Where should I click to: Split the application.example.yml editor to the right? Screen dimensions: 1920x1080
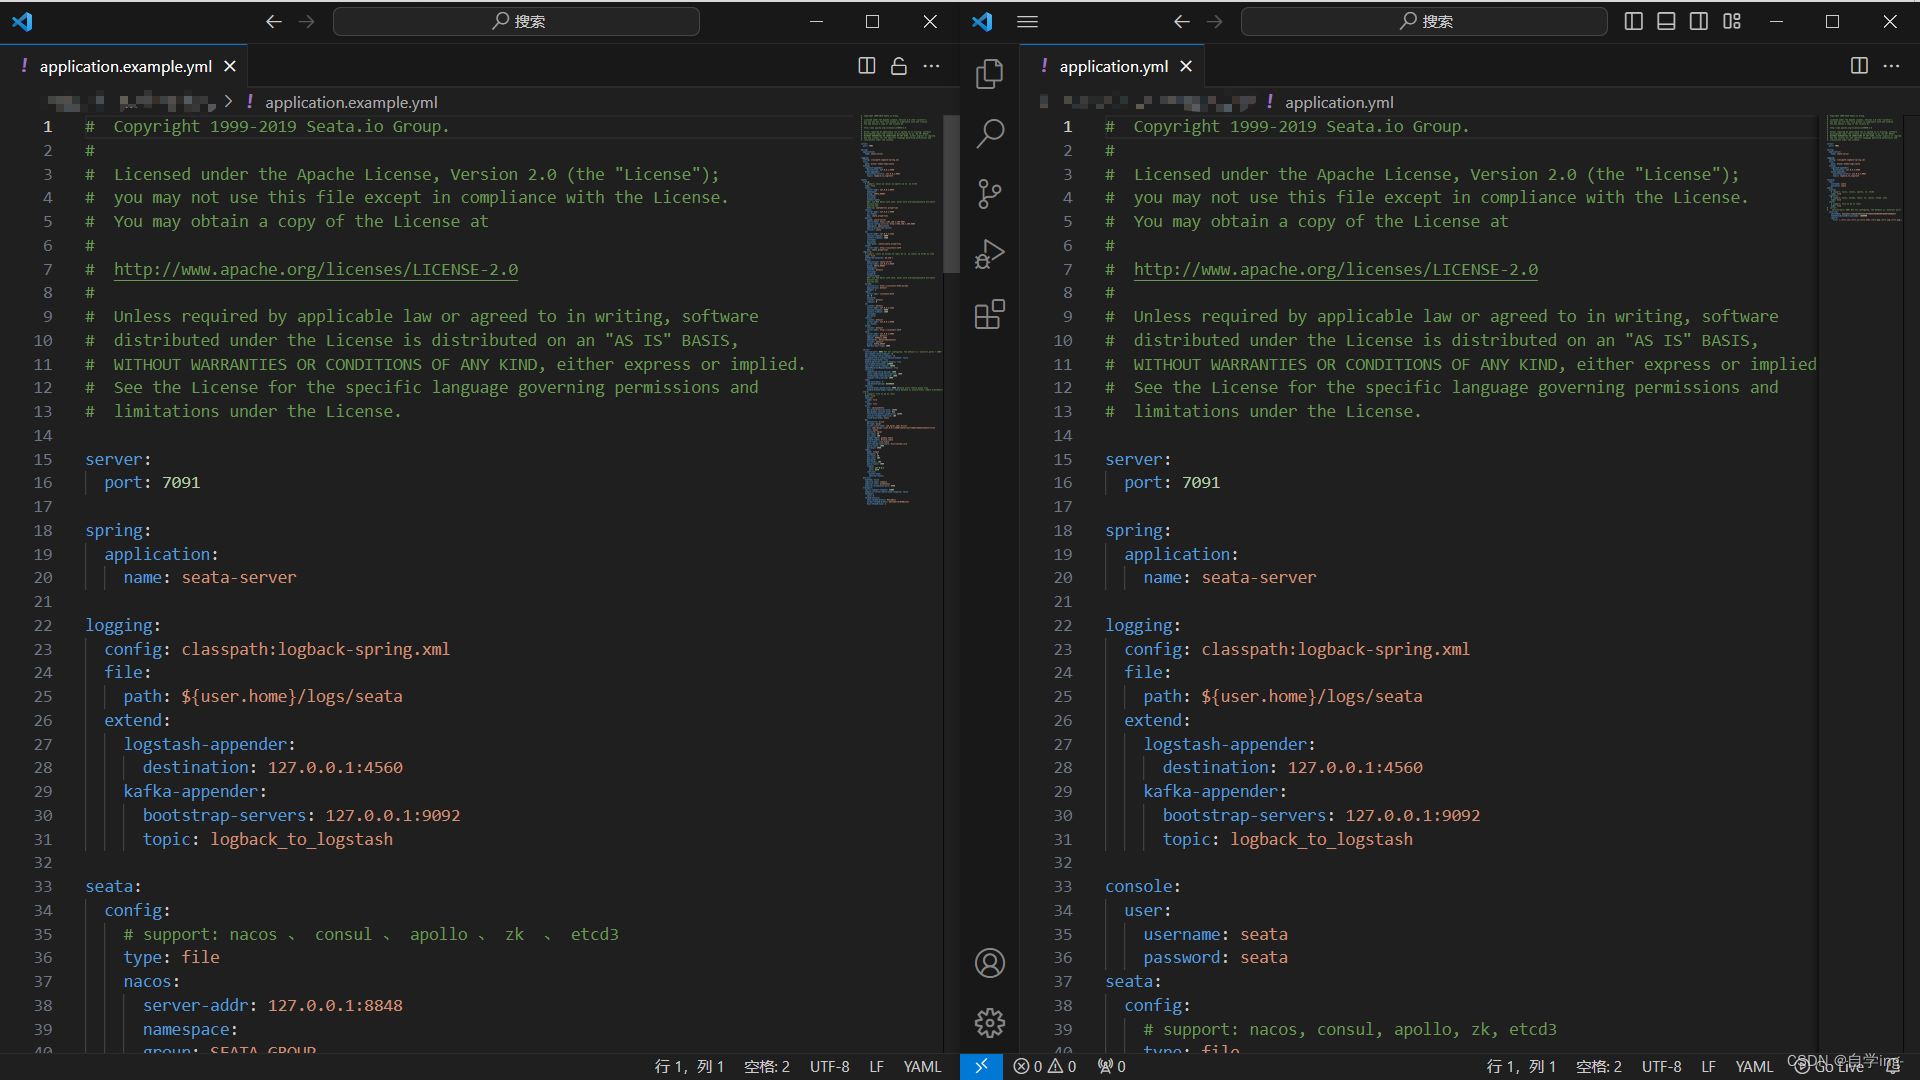pos(867,66)
